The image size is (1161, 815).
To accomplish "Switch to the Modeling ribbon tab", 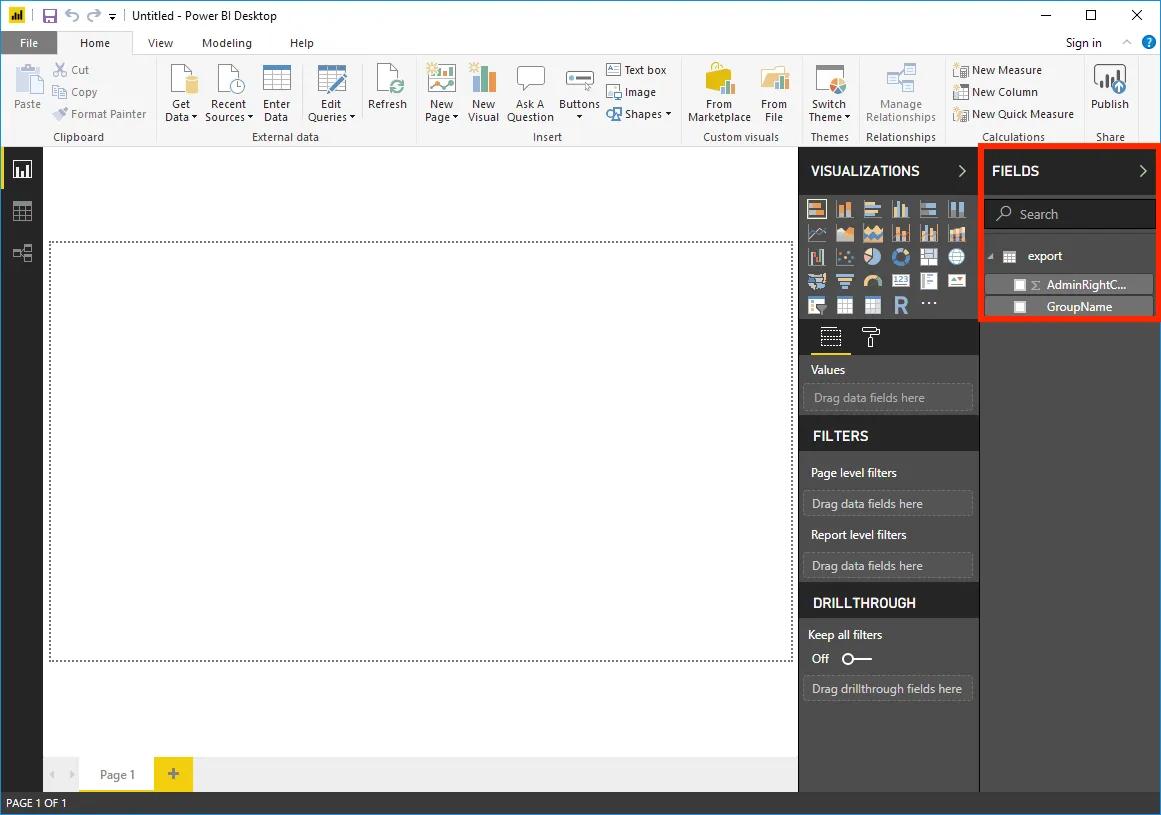I will tap(227, 43).
